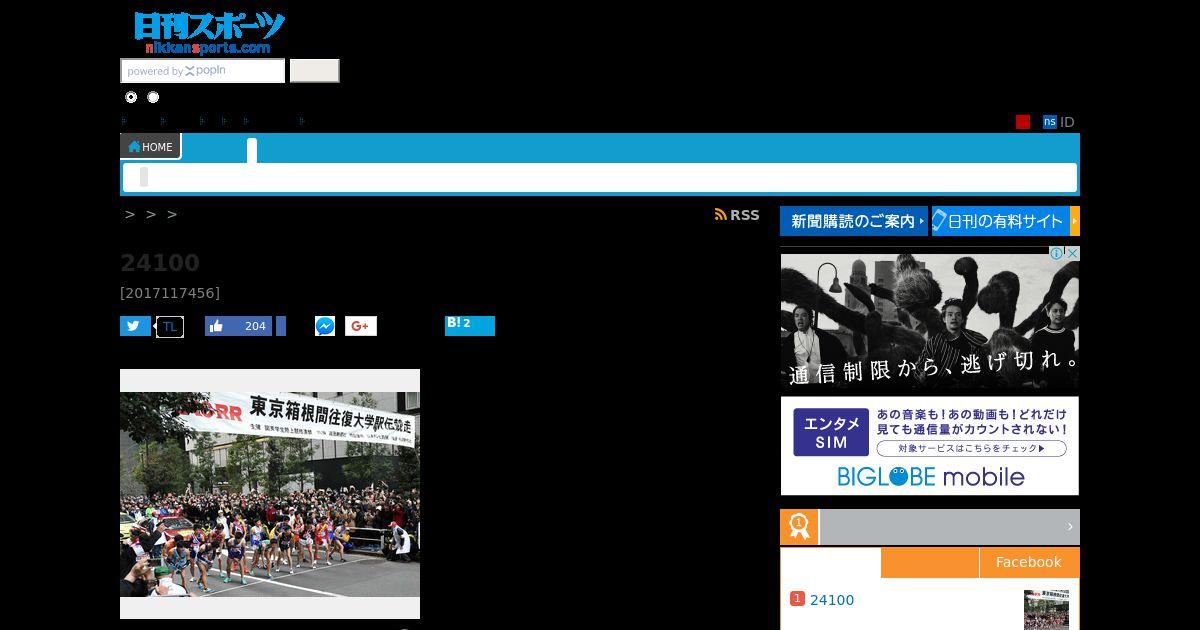Viewport: 1200px width, 630px height.
Task: Open the Nikkan Sports logo homepage
Action: click(209, 32)
